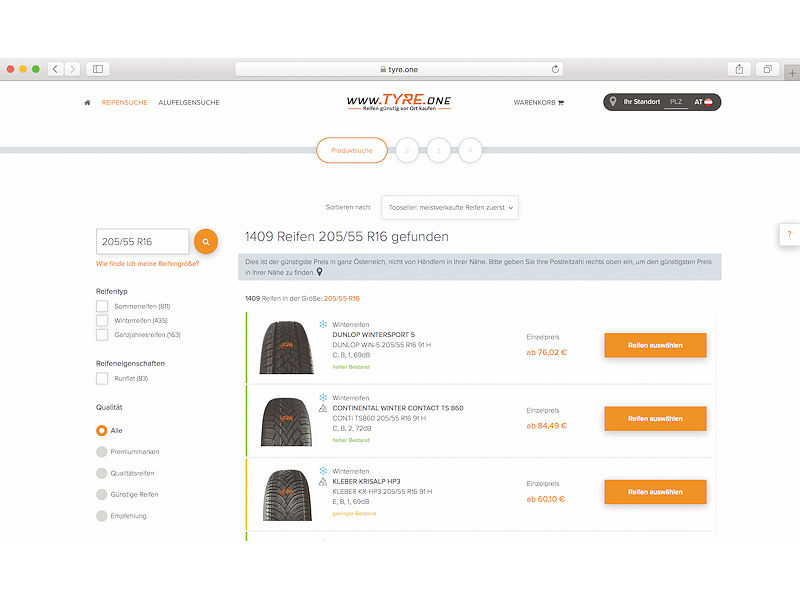Toggle the Safari sidebar button
Image resolution: width=800 pixels, height=600 pixels.
tap(98, 69)
